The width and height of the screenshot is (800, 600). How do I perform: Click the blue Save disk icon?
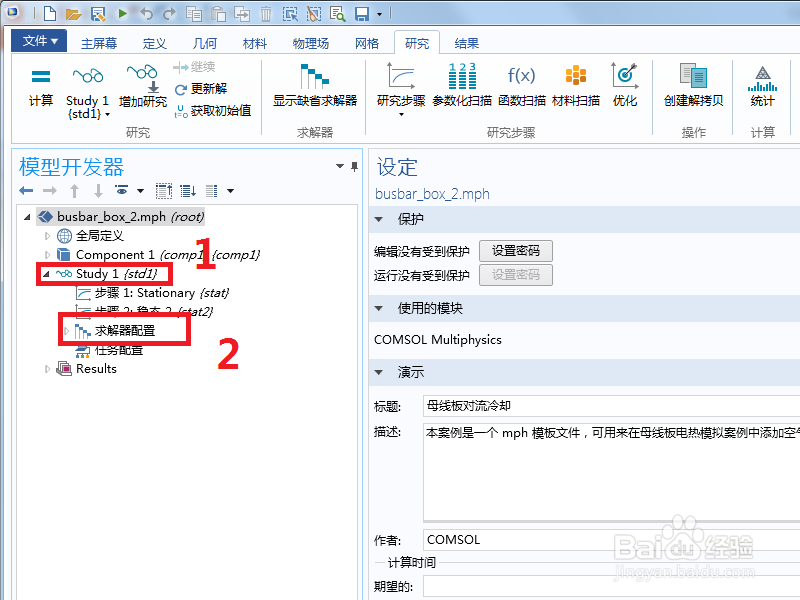pyautogui.click(x=362, y=14)
